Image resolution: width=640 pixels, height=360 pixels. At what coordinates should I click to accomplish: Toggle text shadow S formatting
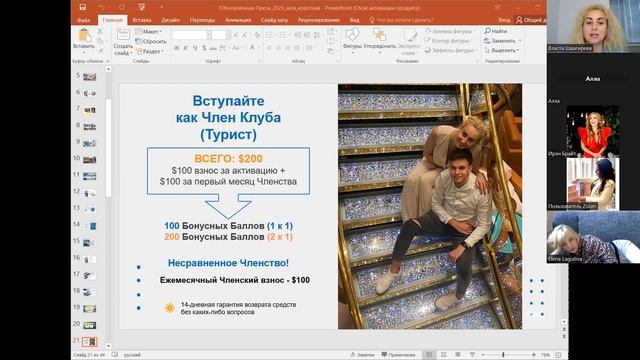point(204,48)
